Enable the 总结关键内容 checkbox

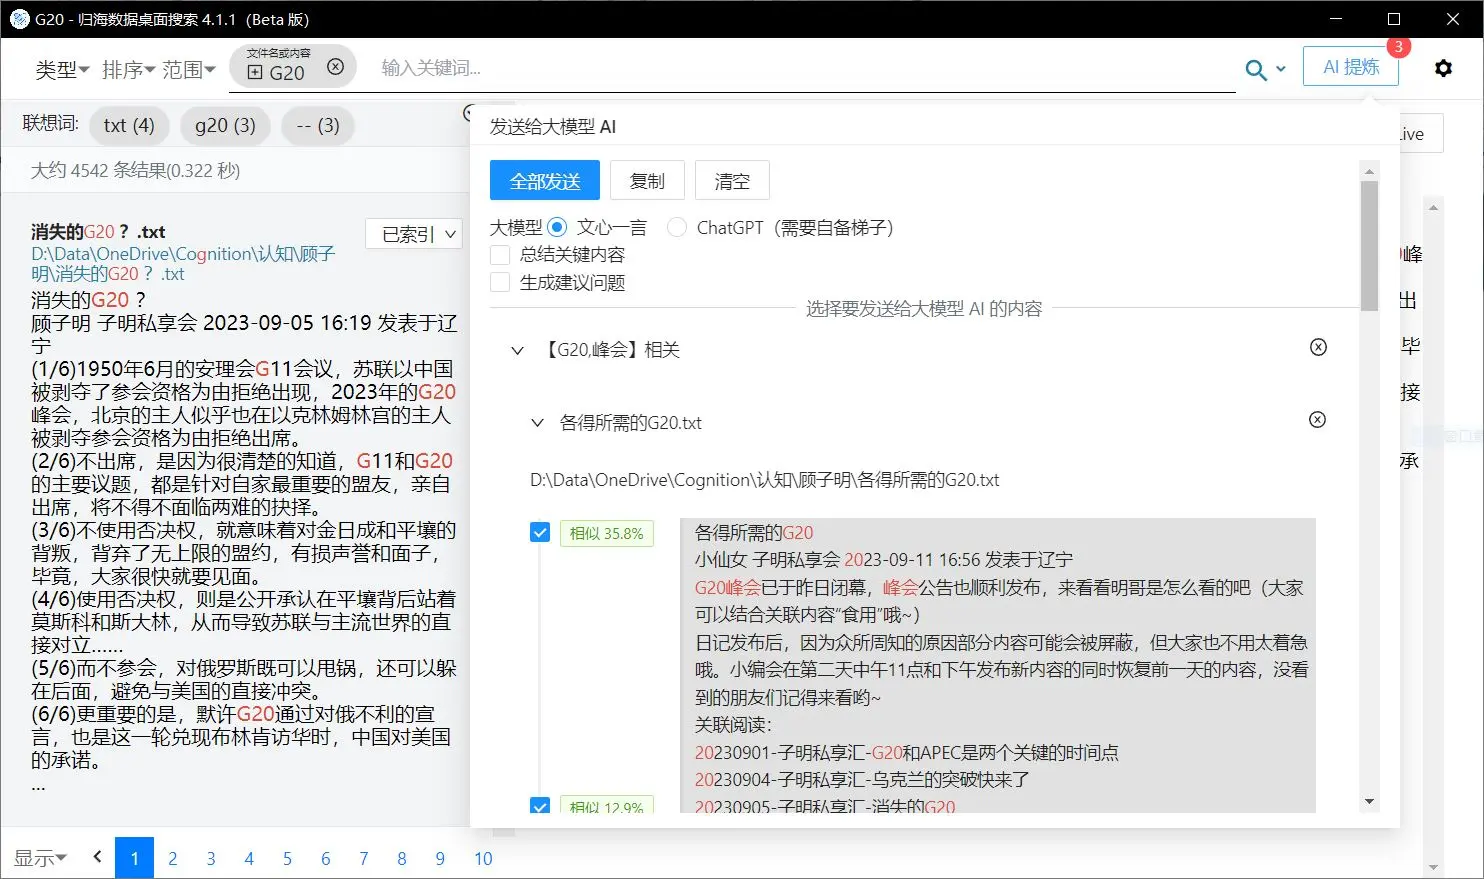(x=500, y=255)
